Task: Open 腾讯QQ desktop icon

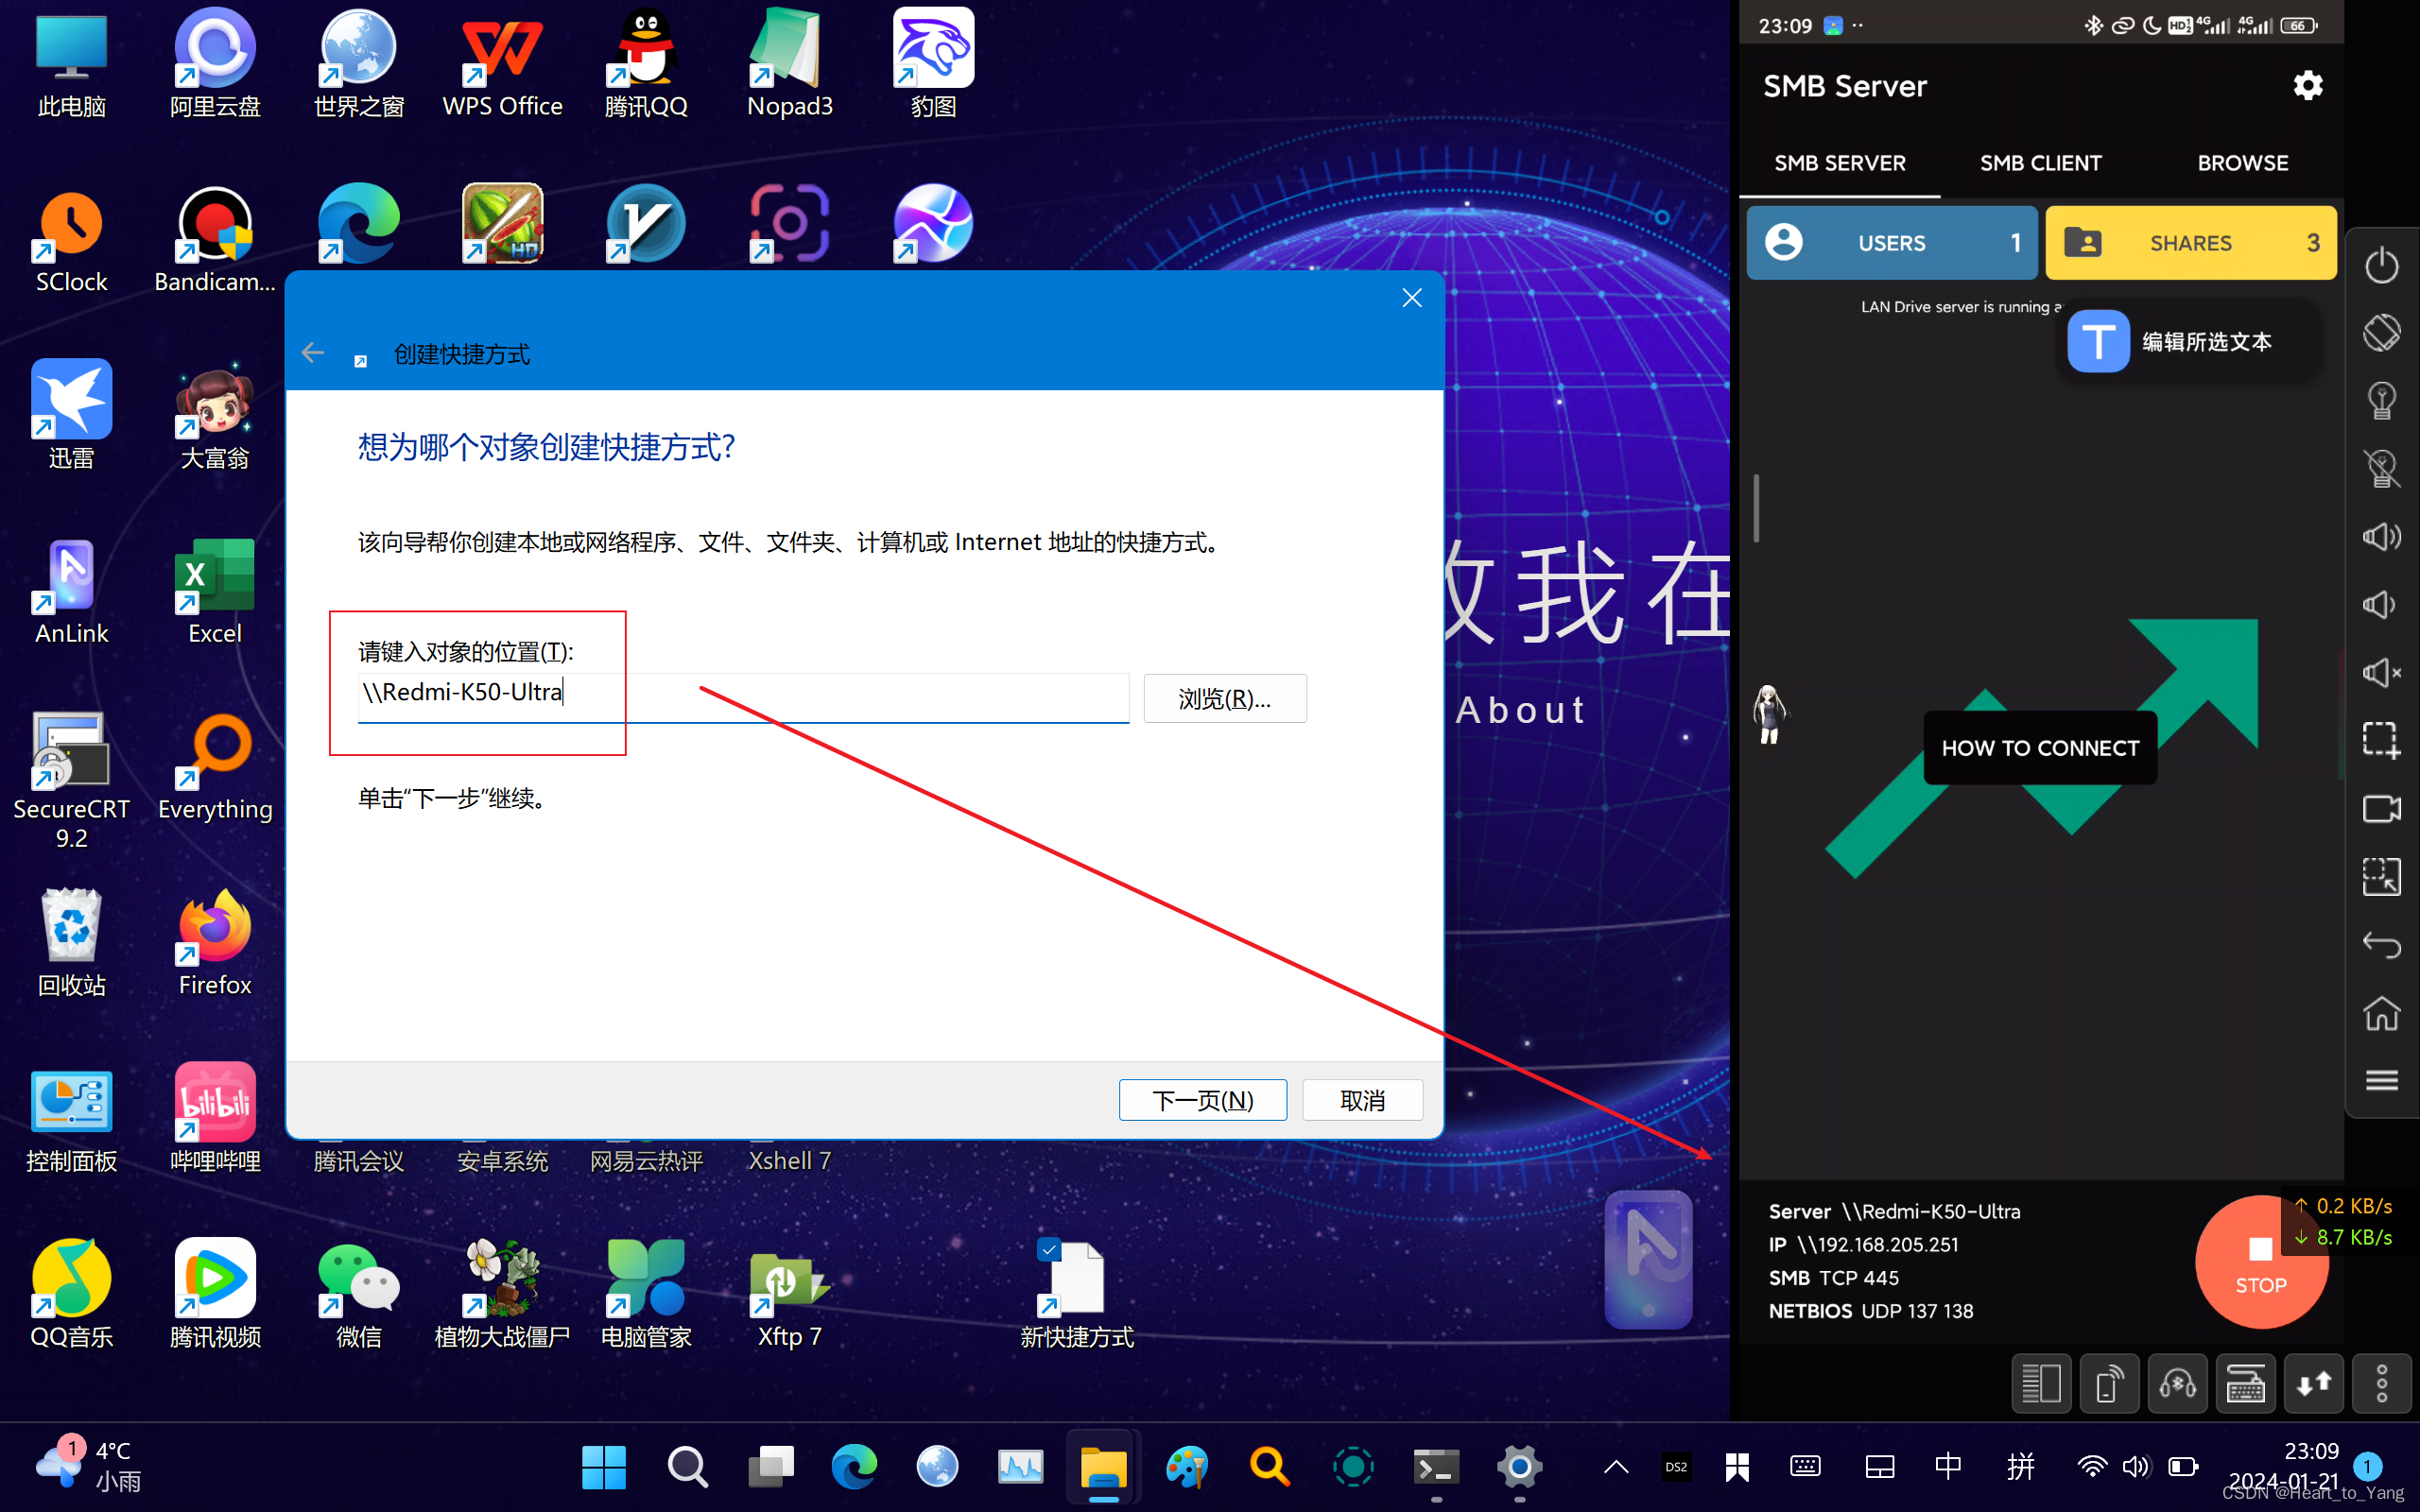Action: coord(646,65)
